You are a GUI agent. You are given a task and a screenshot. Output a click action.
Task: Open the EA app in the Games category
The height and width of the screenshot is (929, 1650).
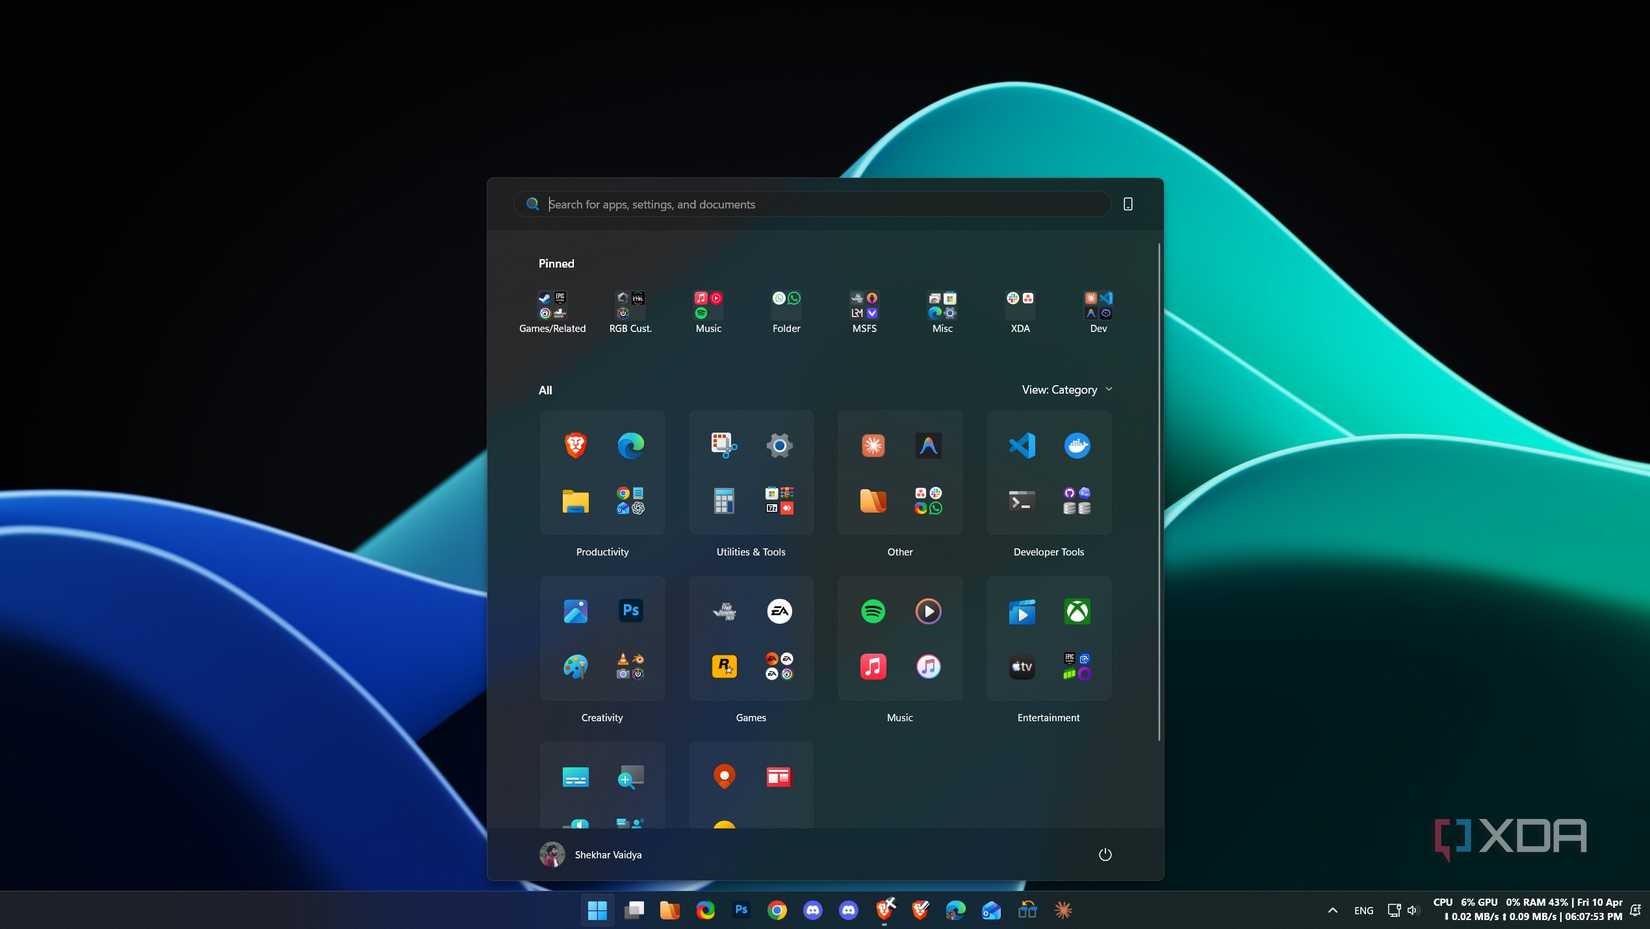(x=779, y=610)
